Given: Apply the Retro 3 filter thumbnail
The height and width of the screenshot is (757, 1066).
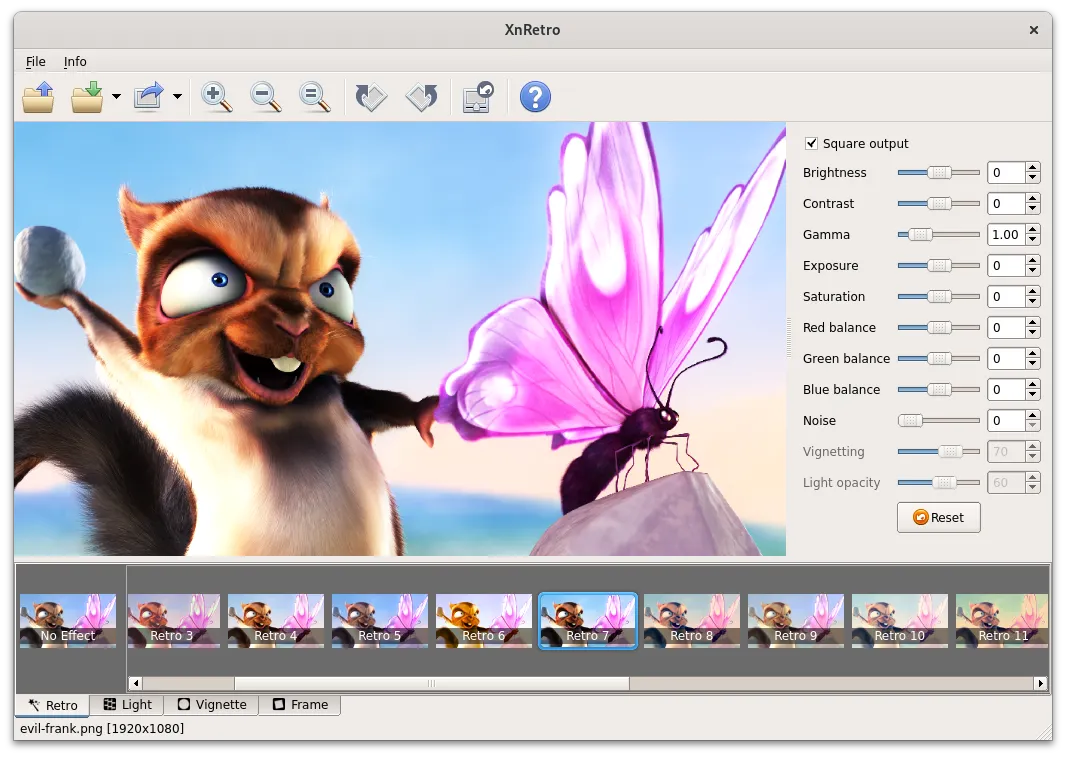Looking at the screenshot, I should [173, 621].
